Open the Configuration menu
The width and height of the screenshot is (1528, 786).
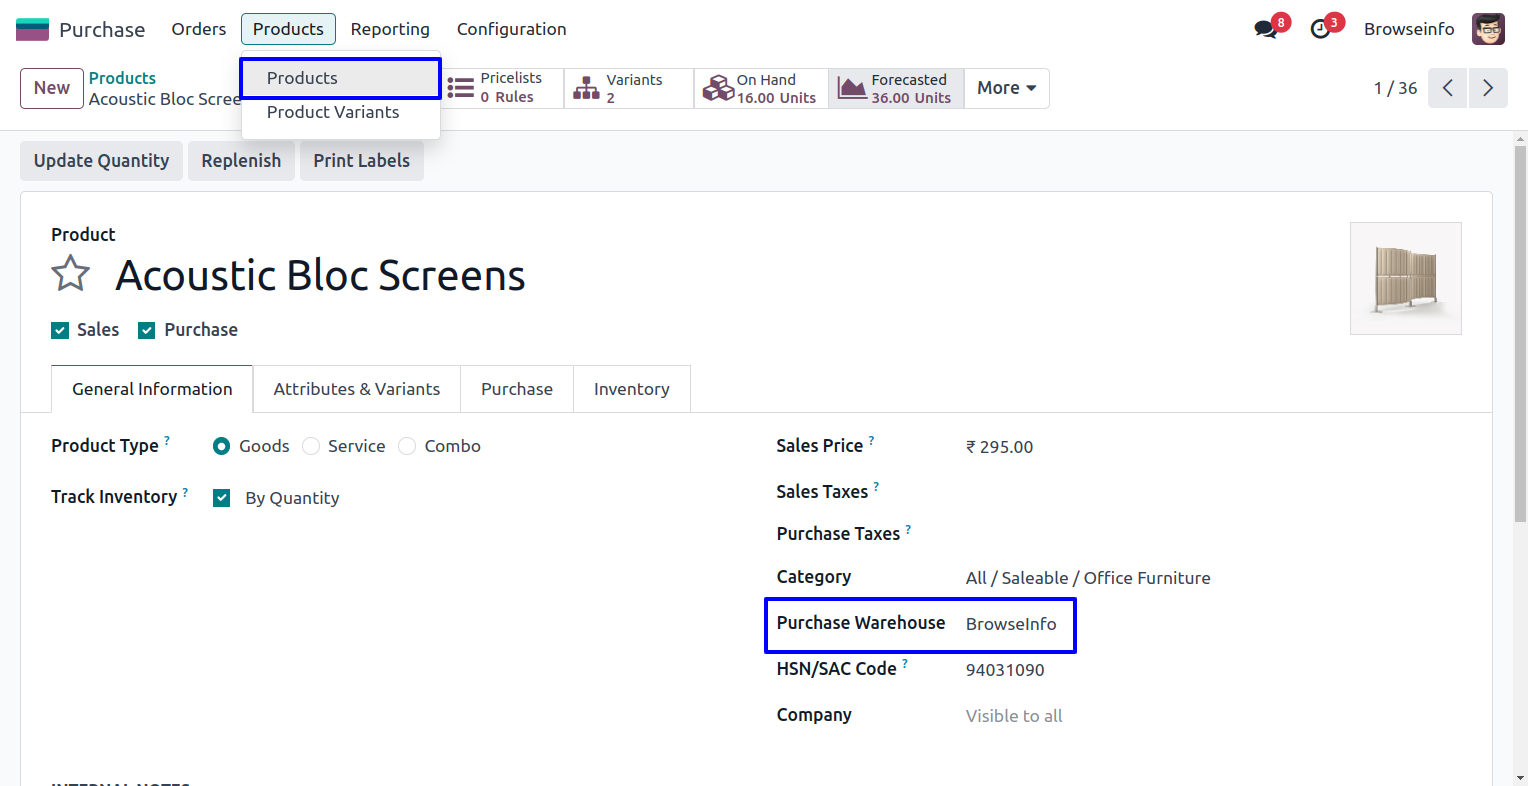point(511,29)
